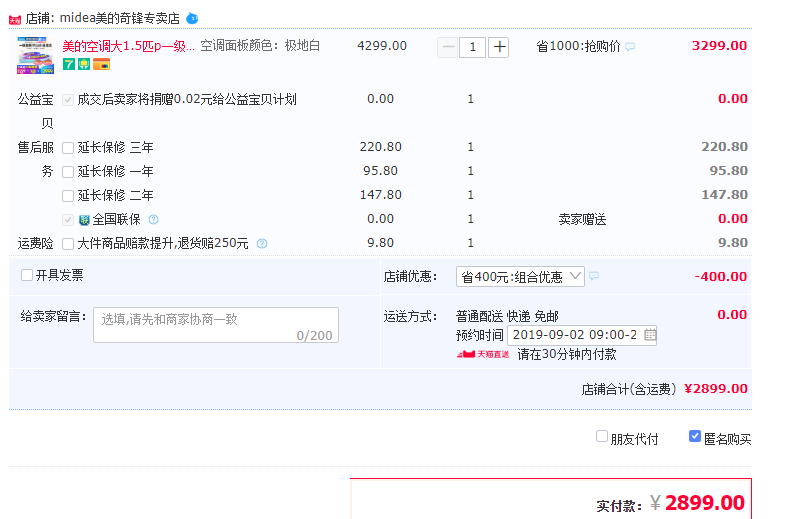Click the green guarantee badge icon
This screenshot has height=519, width=787.
click(84, 64)
